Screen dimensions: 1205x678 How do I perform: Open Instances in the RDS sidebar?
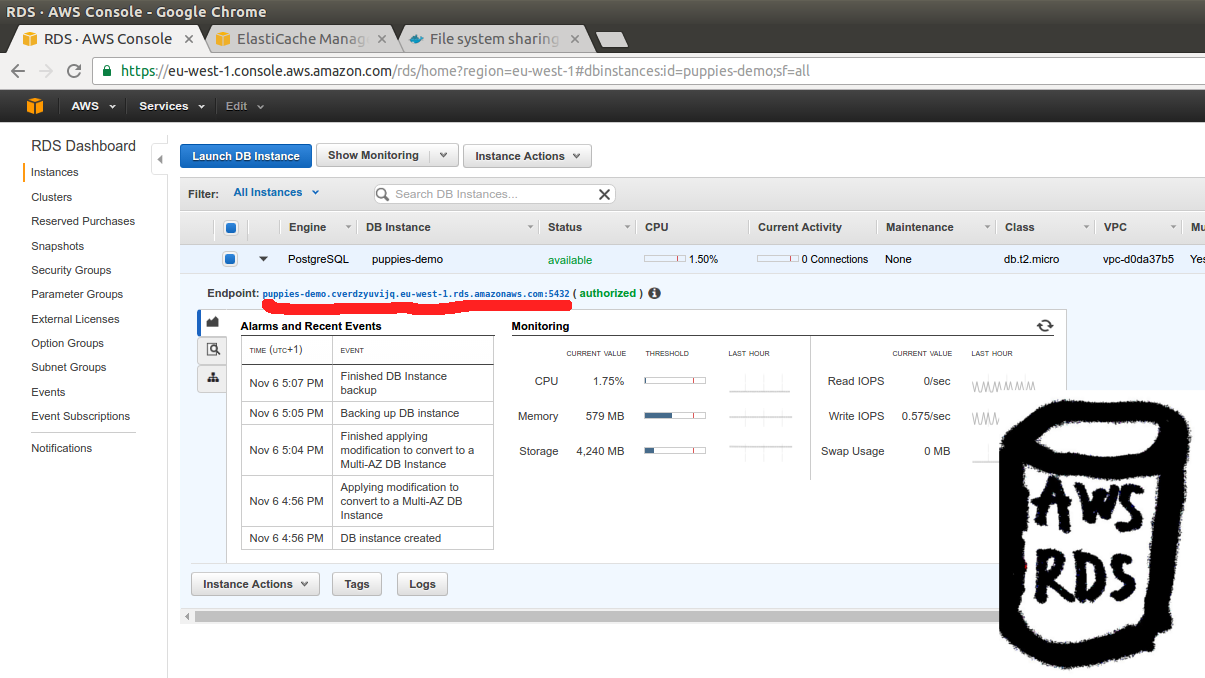[x=54, y=172]
